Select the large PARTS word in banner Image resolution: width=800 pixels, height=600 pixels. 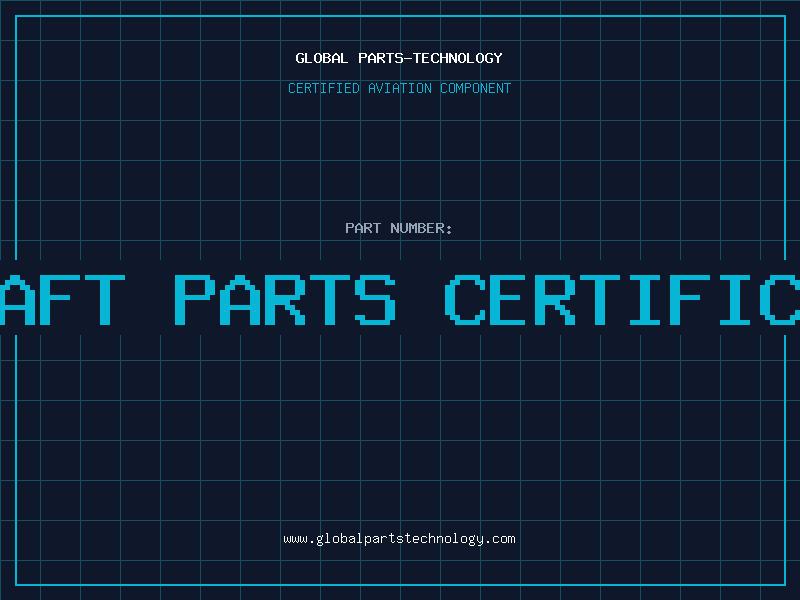point(284,298)
